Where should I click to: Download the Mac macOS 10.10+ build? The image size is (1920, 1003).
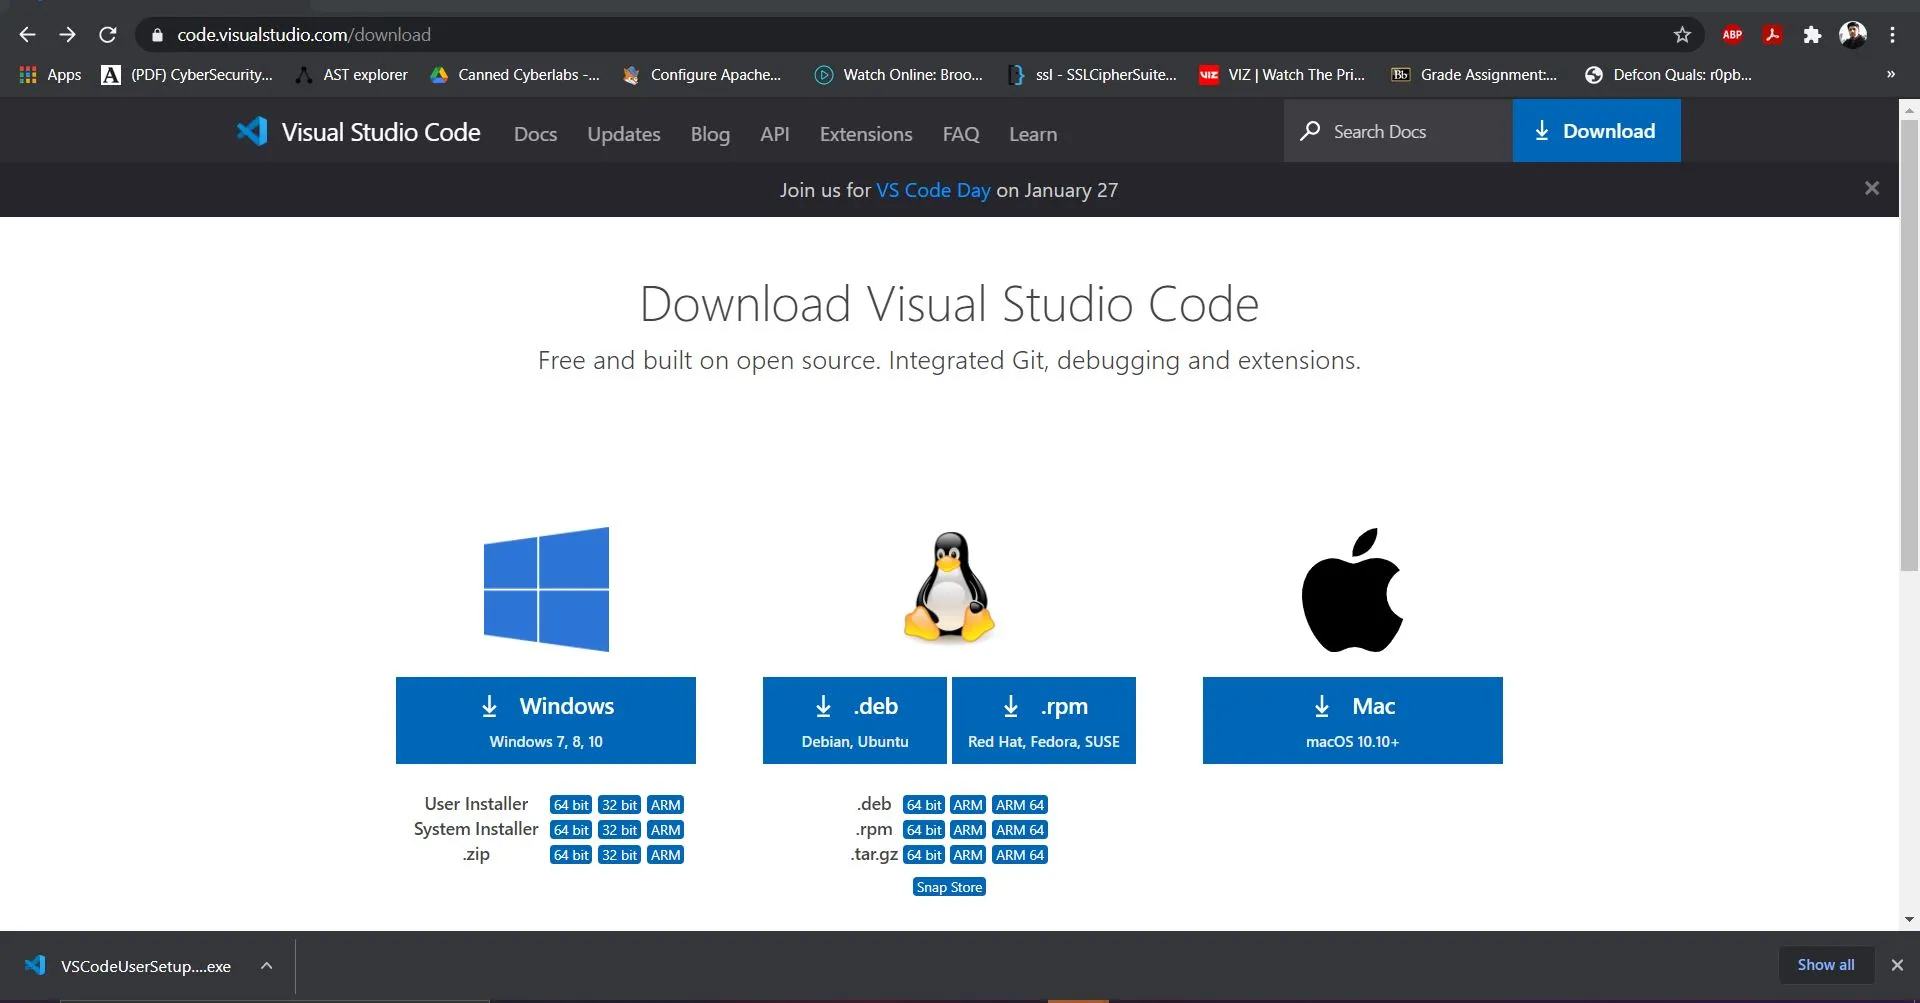pos(1352,720)
